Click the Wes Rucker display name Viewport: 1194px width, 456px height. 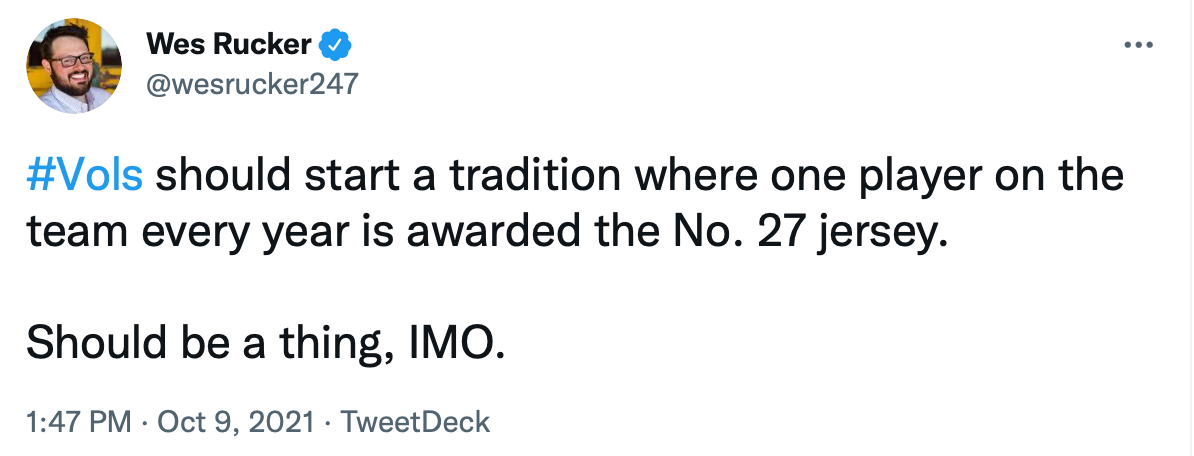point(230,45)
